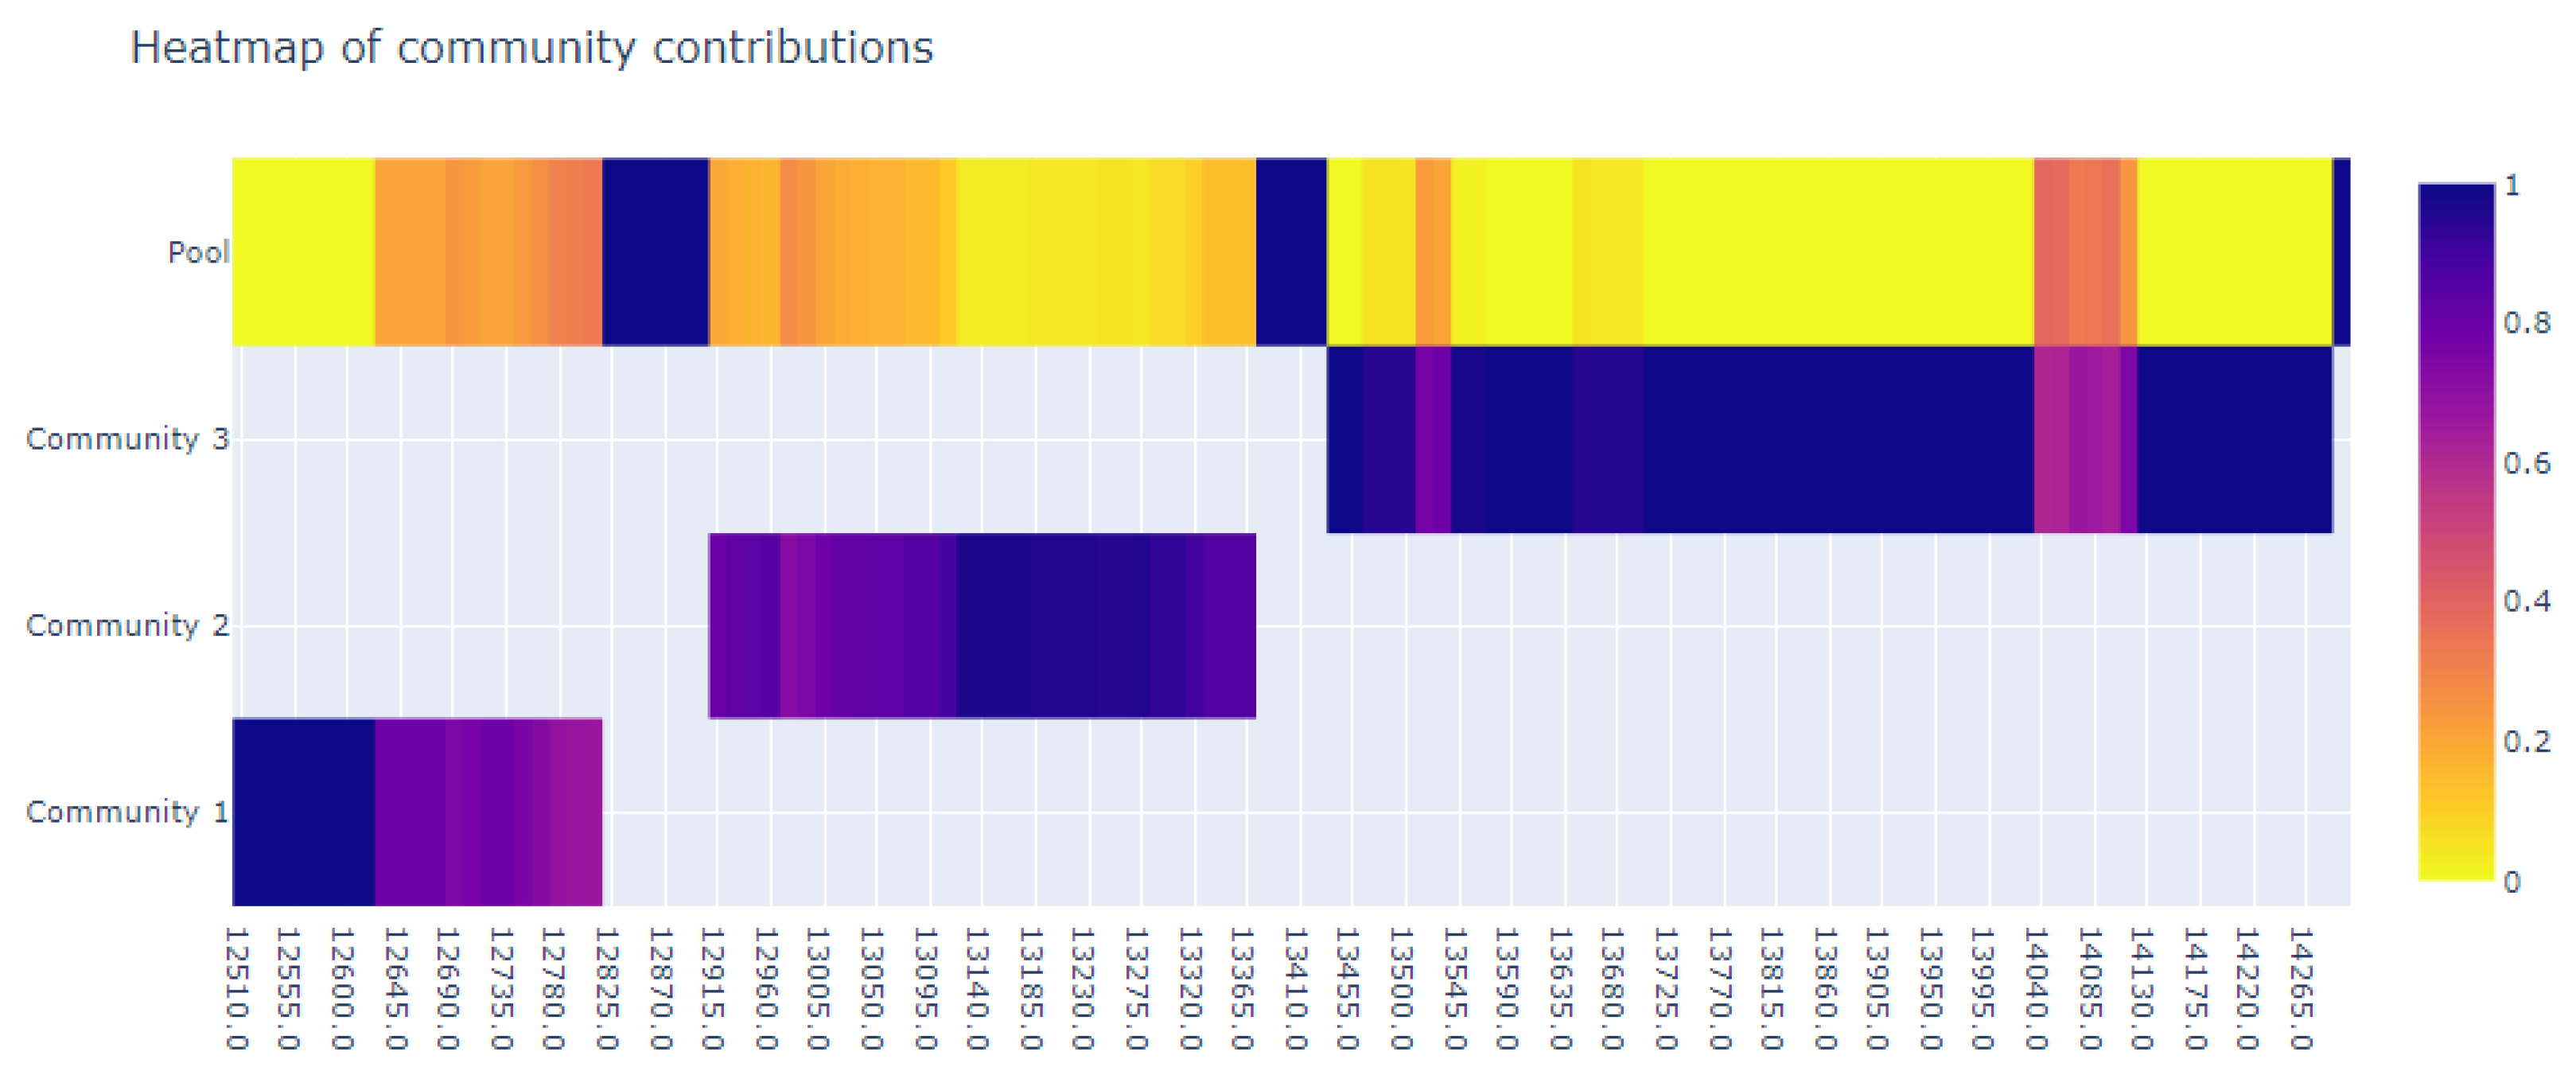Select the Community 2 axis label
This screenshot has height=1071, width=2576.
tap(127, 626)
